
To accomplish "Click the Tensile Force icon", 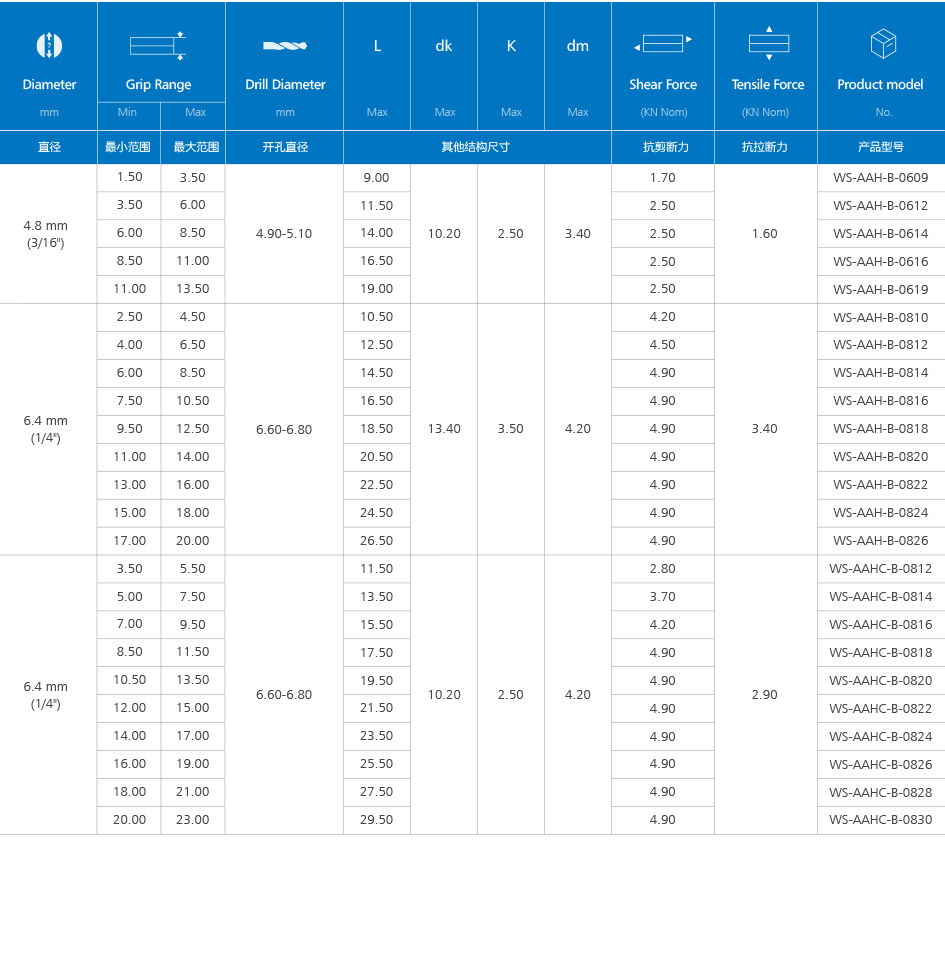I will [x=768, y=43].
